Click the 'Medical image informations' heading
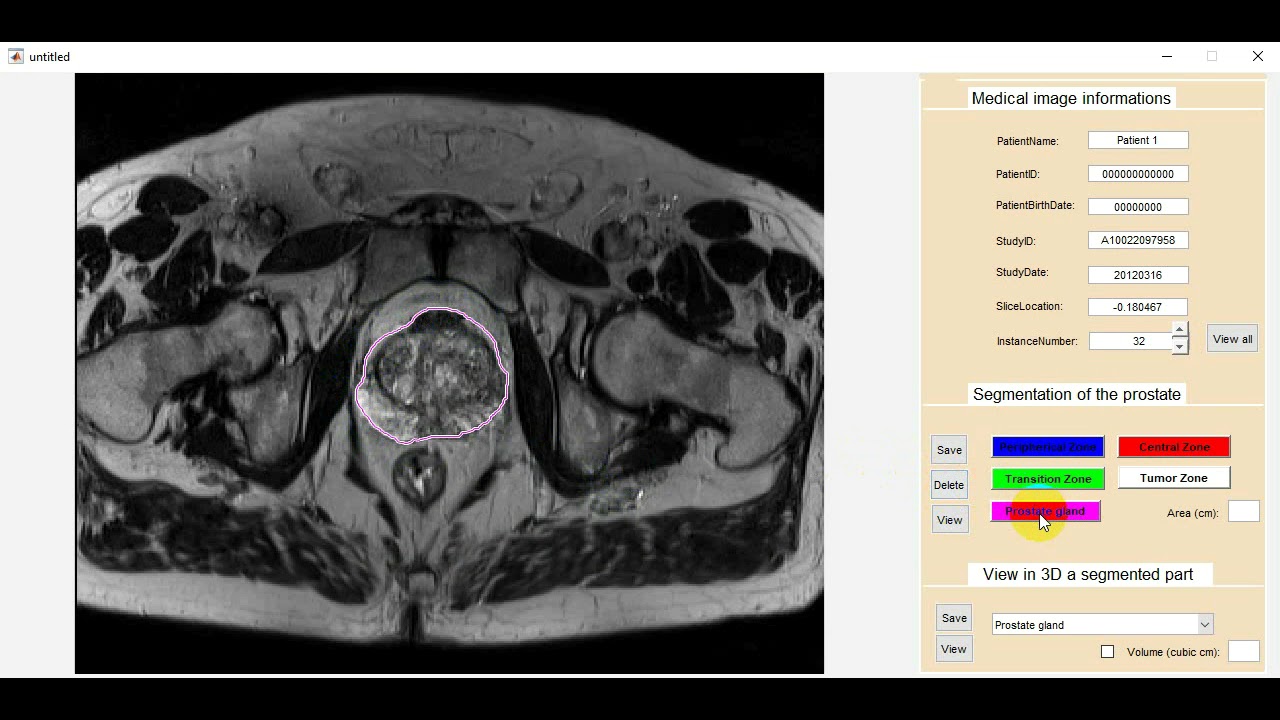Viewport: 1280px width, 720px height. coord(1071,98)
